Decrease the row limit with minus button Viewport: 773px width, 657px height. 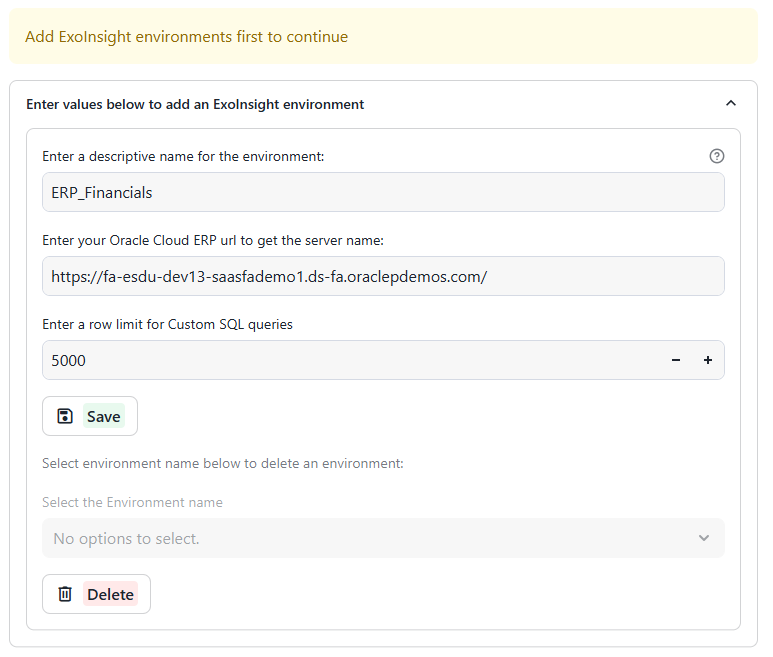(x=676, y=360)
